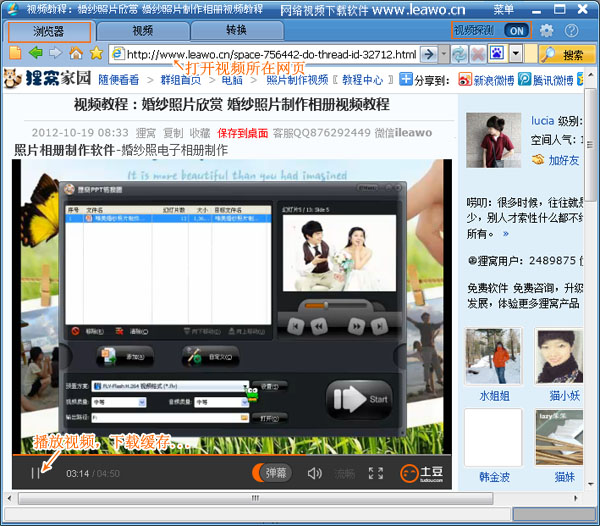
Task: Click the handshake icon beside 加好友
Action: click(x=538, y=159)
